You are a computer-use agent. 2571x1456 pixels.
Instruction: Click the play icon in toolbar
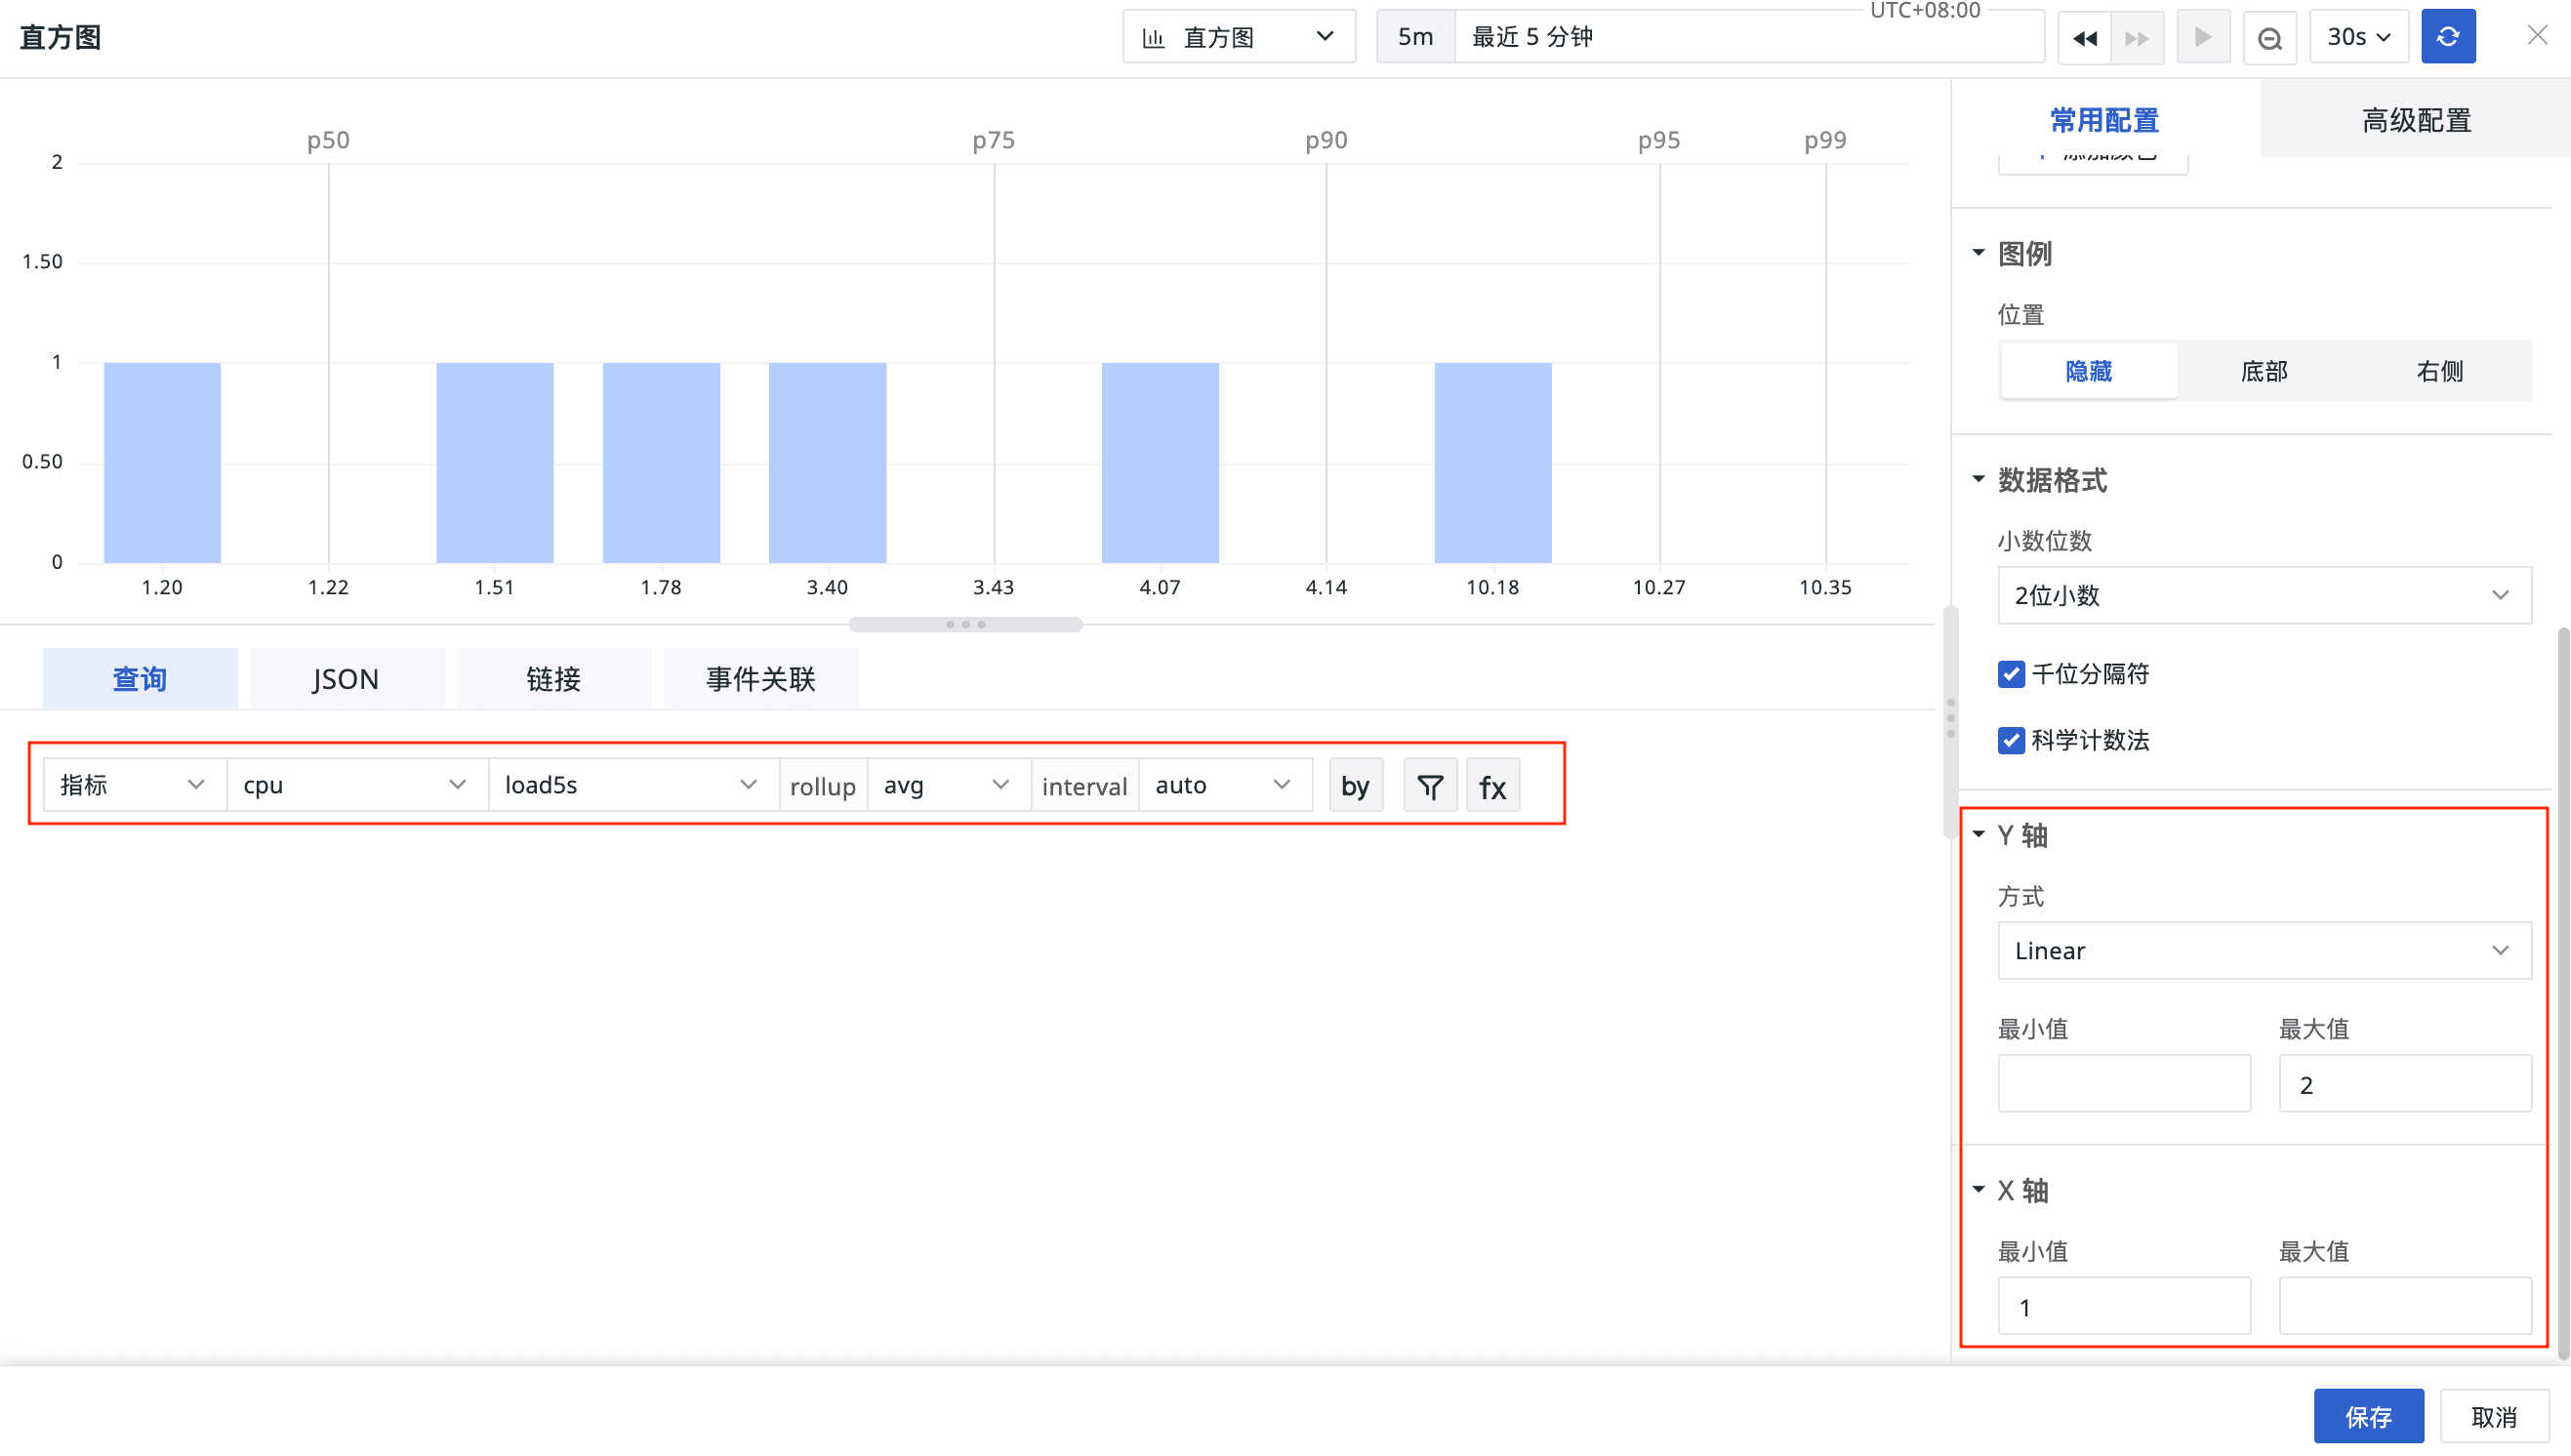[2202, 38]
